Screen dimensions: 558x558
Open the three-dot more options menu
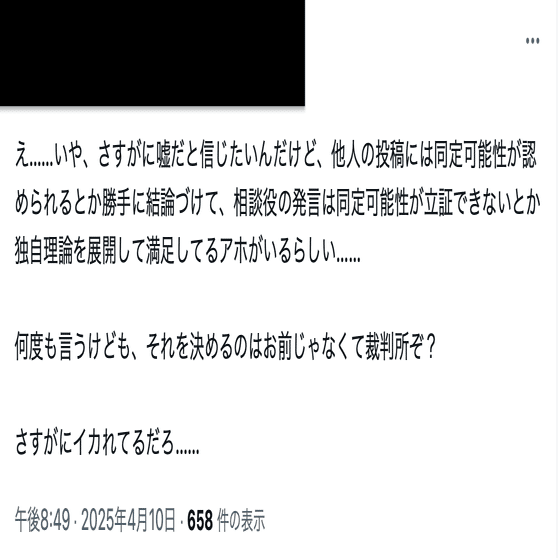[532, 41]
